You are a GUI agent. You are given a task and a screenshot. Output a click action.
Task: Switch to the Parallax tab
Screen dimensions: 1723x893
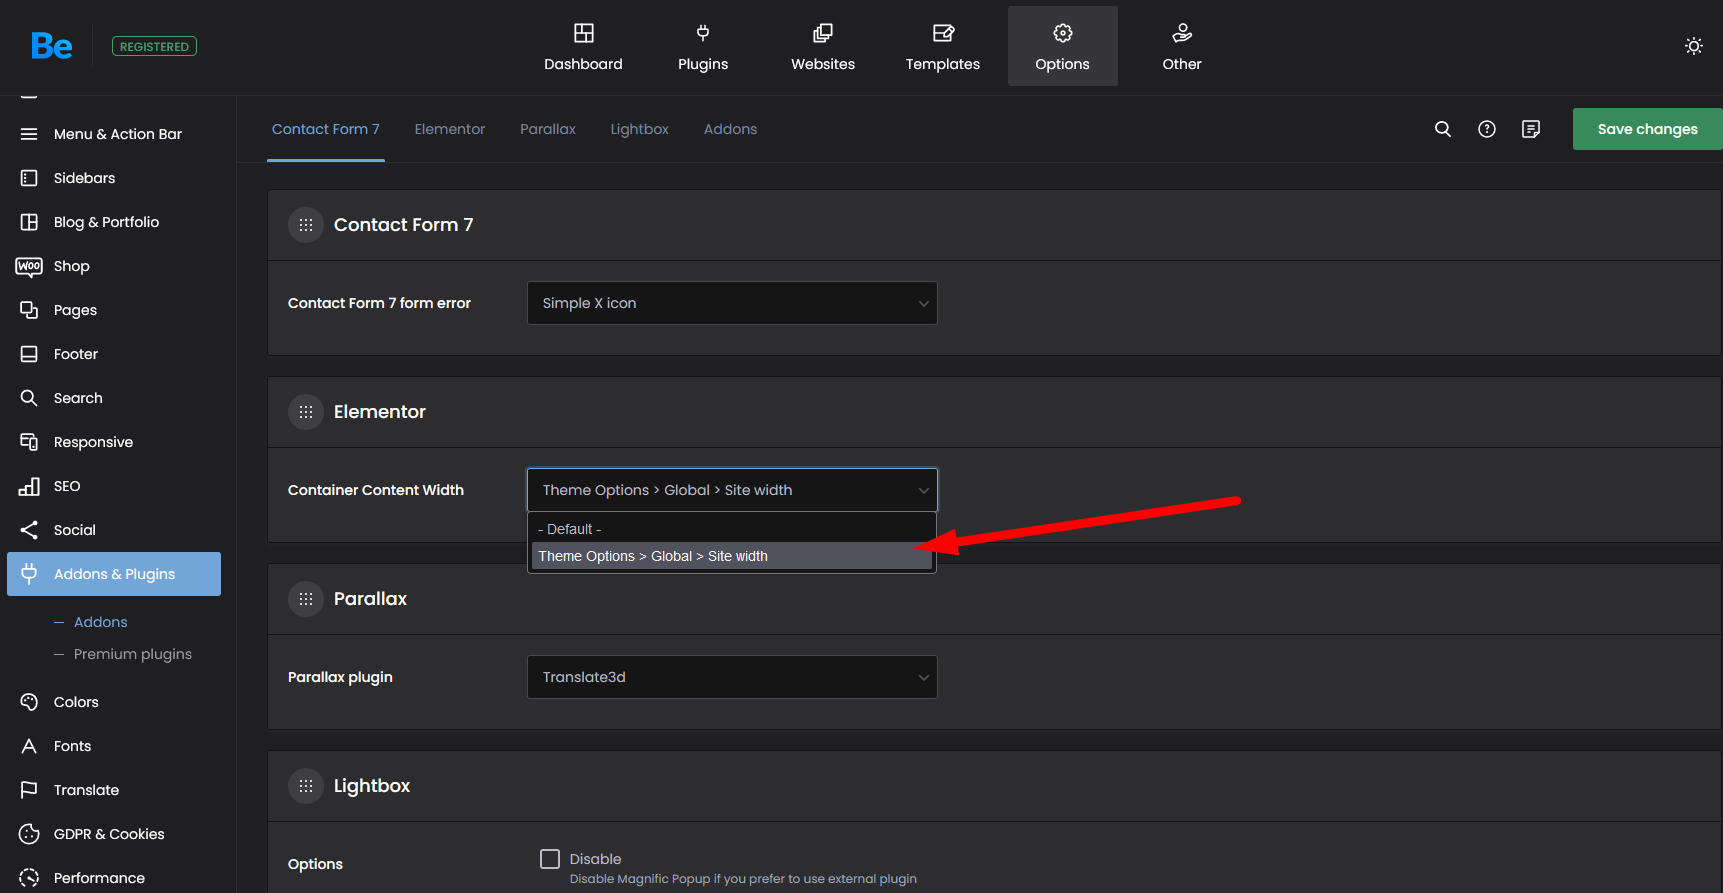(x=548, y=129)
